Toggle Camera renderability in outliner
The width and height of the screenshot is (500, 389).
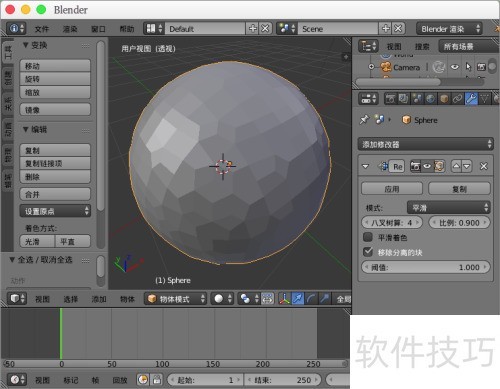[481, 67]
